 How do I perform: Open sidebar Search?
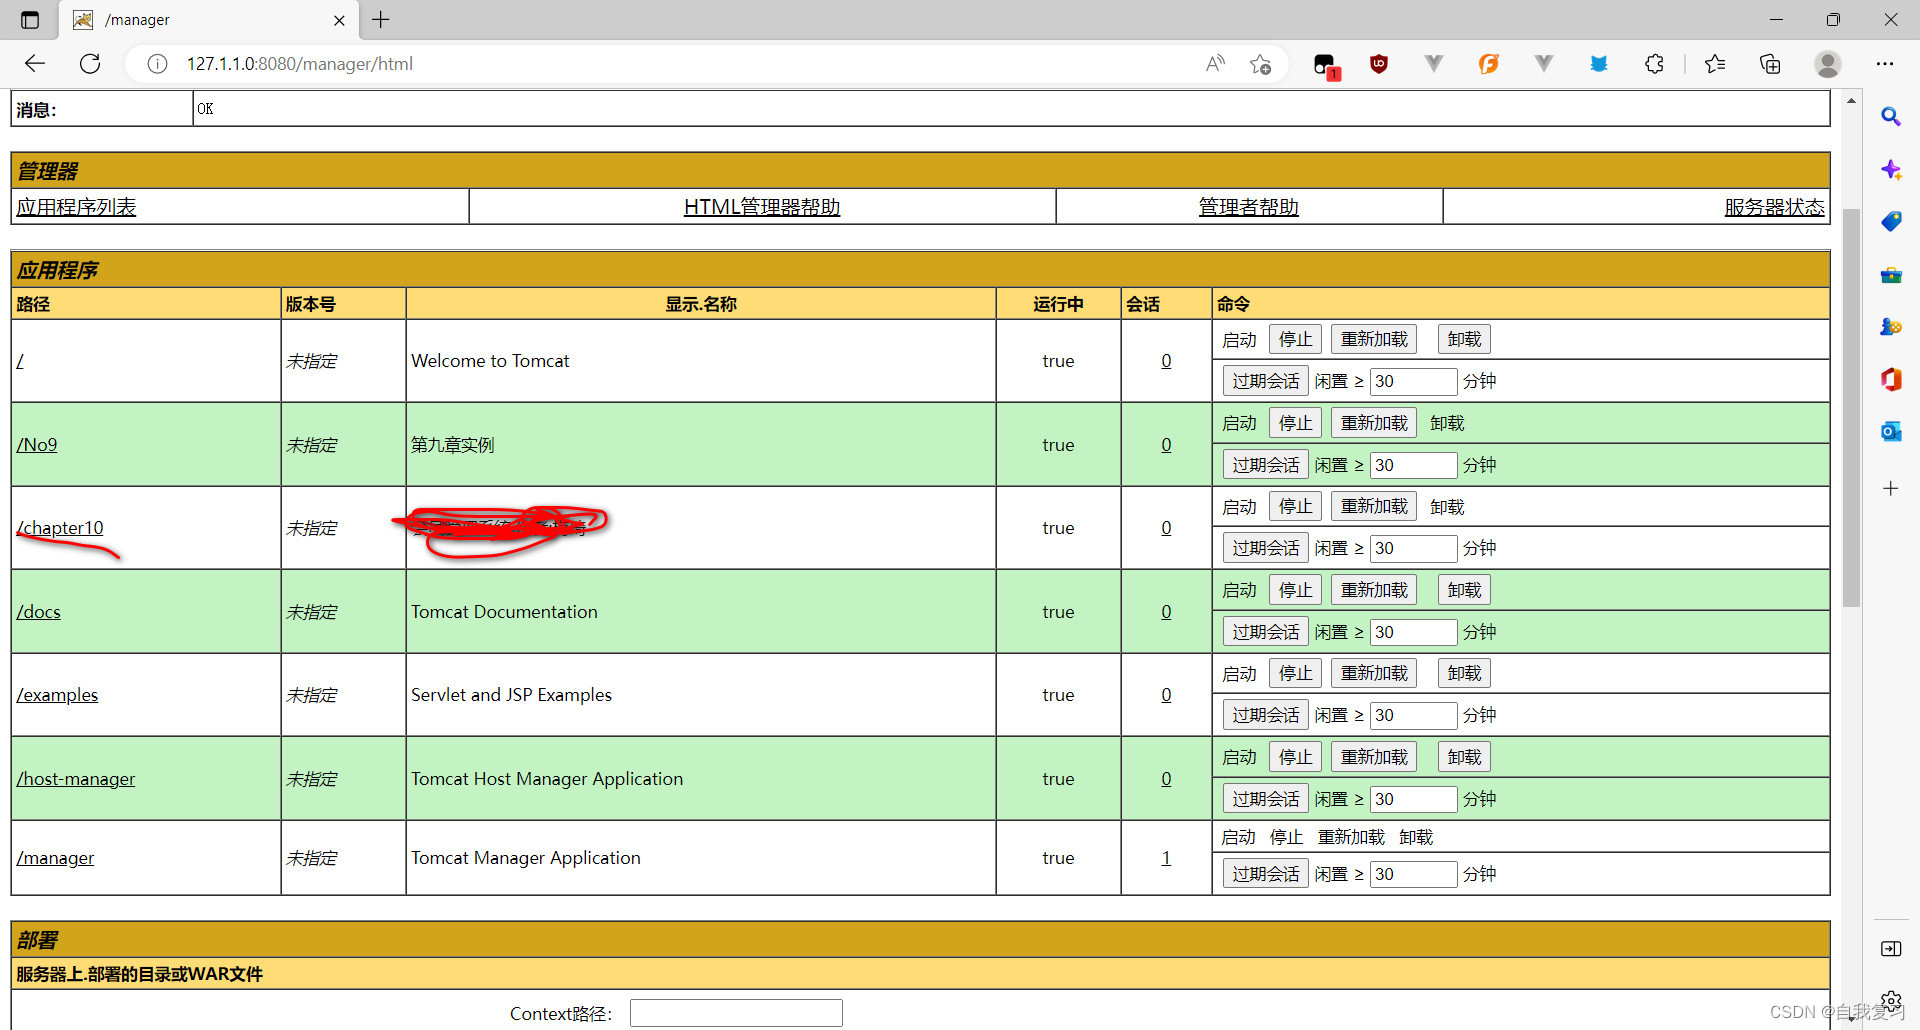coord(1891,117)
